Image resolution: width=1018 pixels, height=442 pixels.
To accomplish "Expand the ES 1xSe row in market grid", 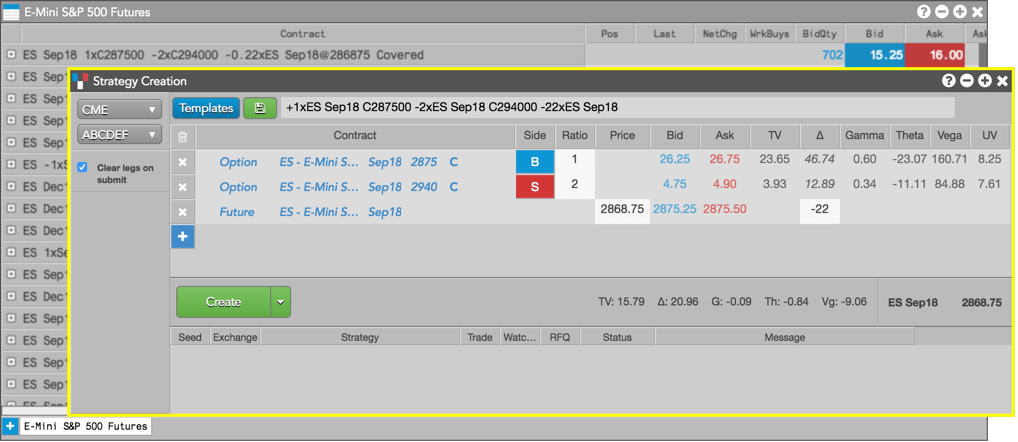I will pyautogui.click(x=11, y=252).
